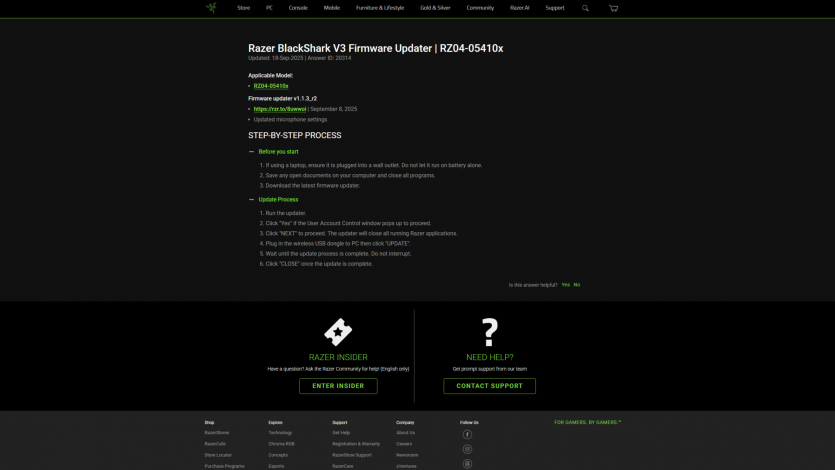
Task: Click the third Follow Us social icon
Action: (x=467, y=464)
